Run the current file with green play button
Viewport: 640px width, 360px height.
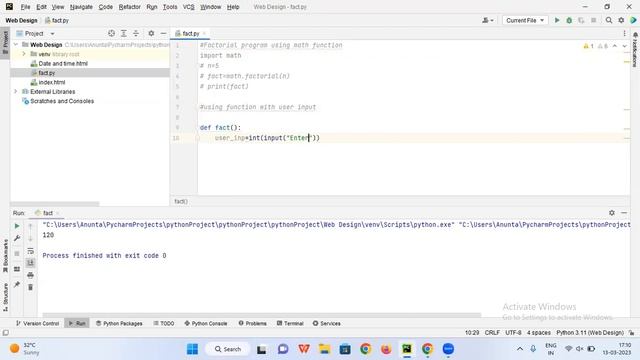tap(557, 20)
